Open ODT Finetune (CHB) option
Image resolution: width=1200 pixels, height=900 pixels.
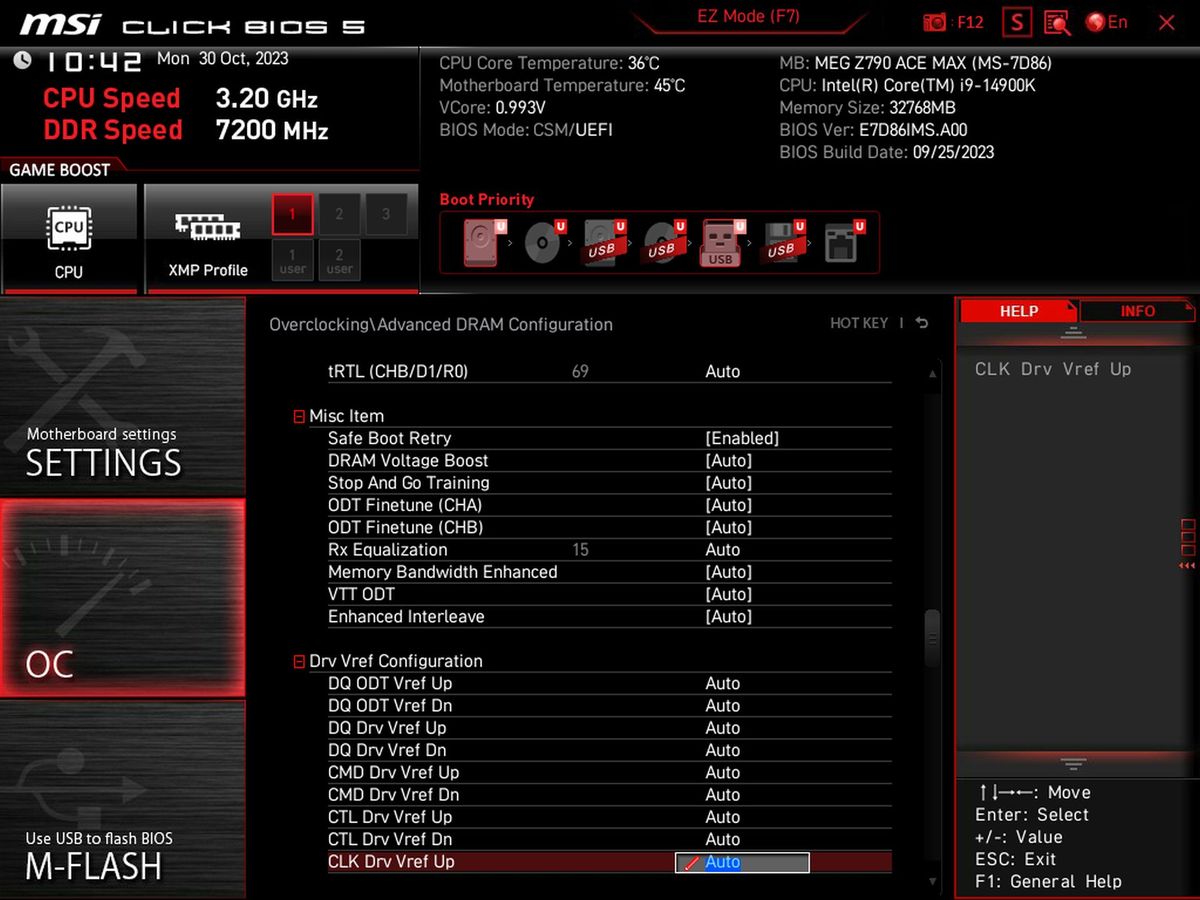609,527
